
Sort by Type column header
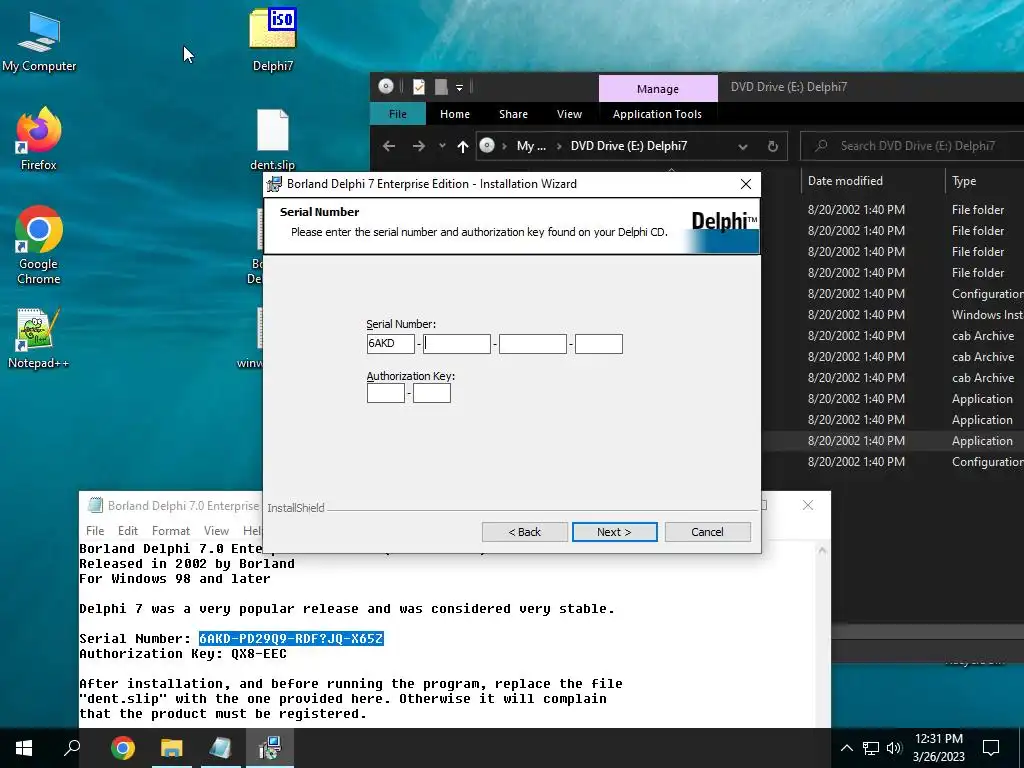point(964,181)
